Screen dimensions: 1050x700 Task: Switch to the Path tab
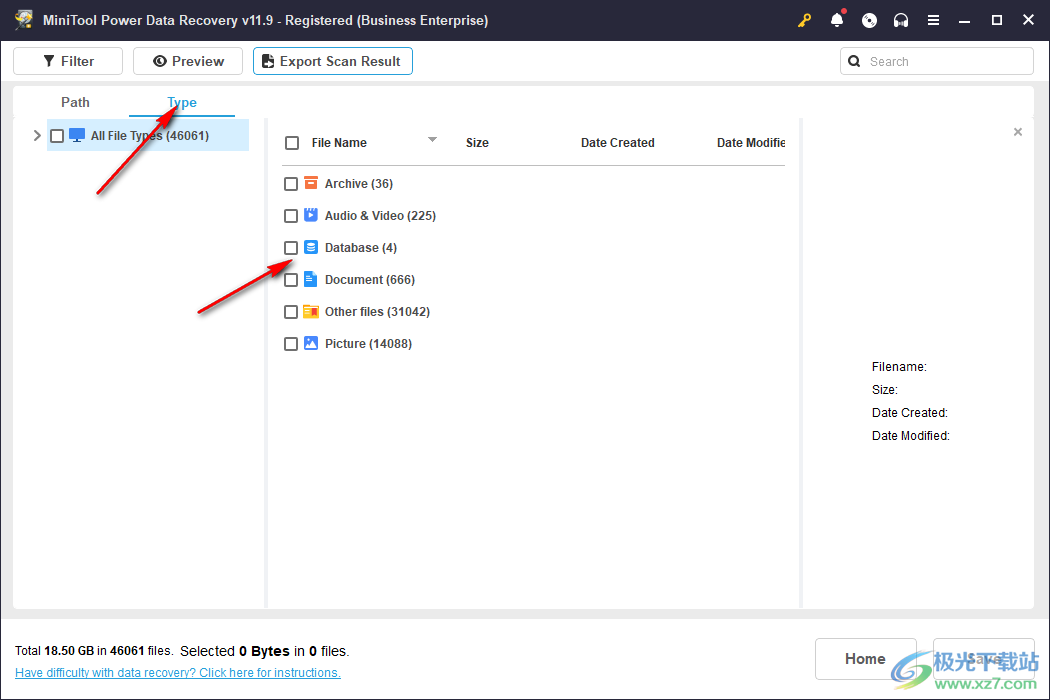[75, 102]
